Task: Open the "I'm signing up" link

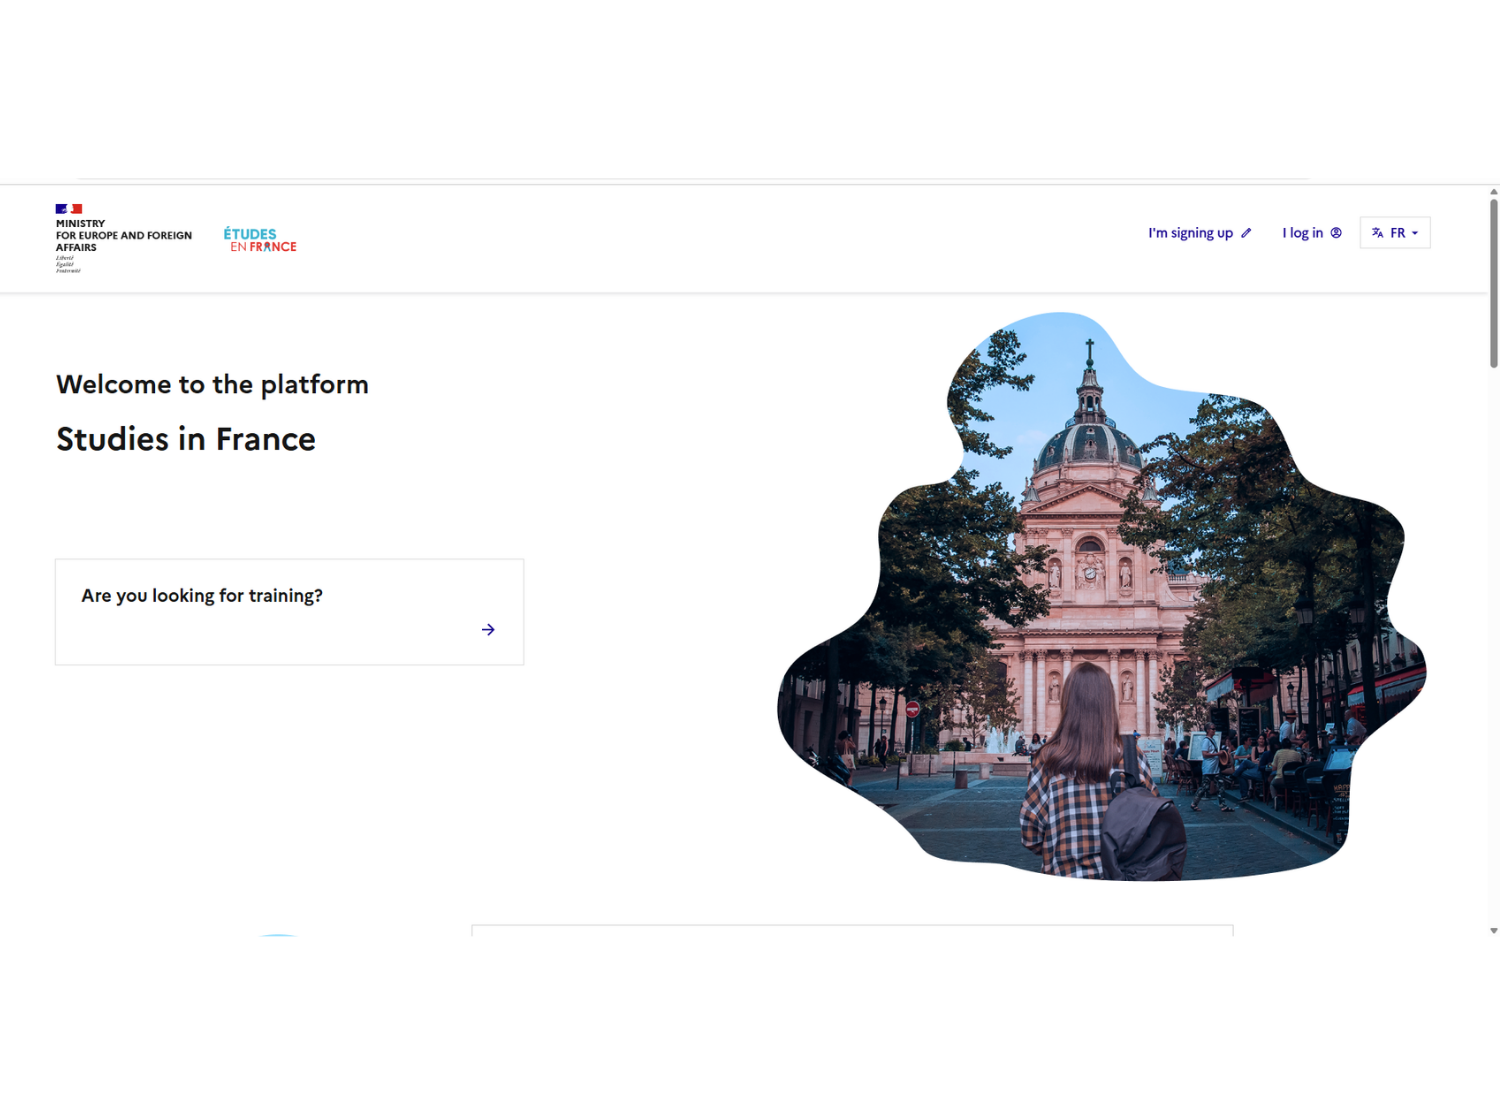Action: tap(1190, 233)
